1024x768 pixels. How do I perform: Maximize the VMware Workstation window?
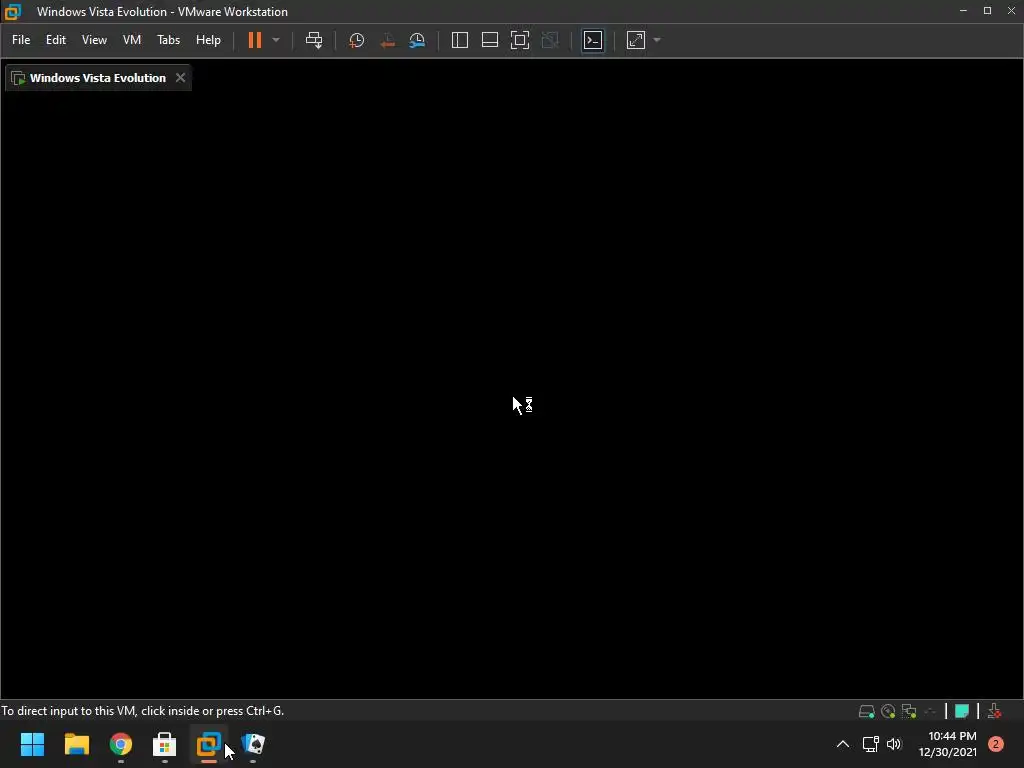click(987, 11)
